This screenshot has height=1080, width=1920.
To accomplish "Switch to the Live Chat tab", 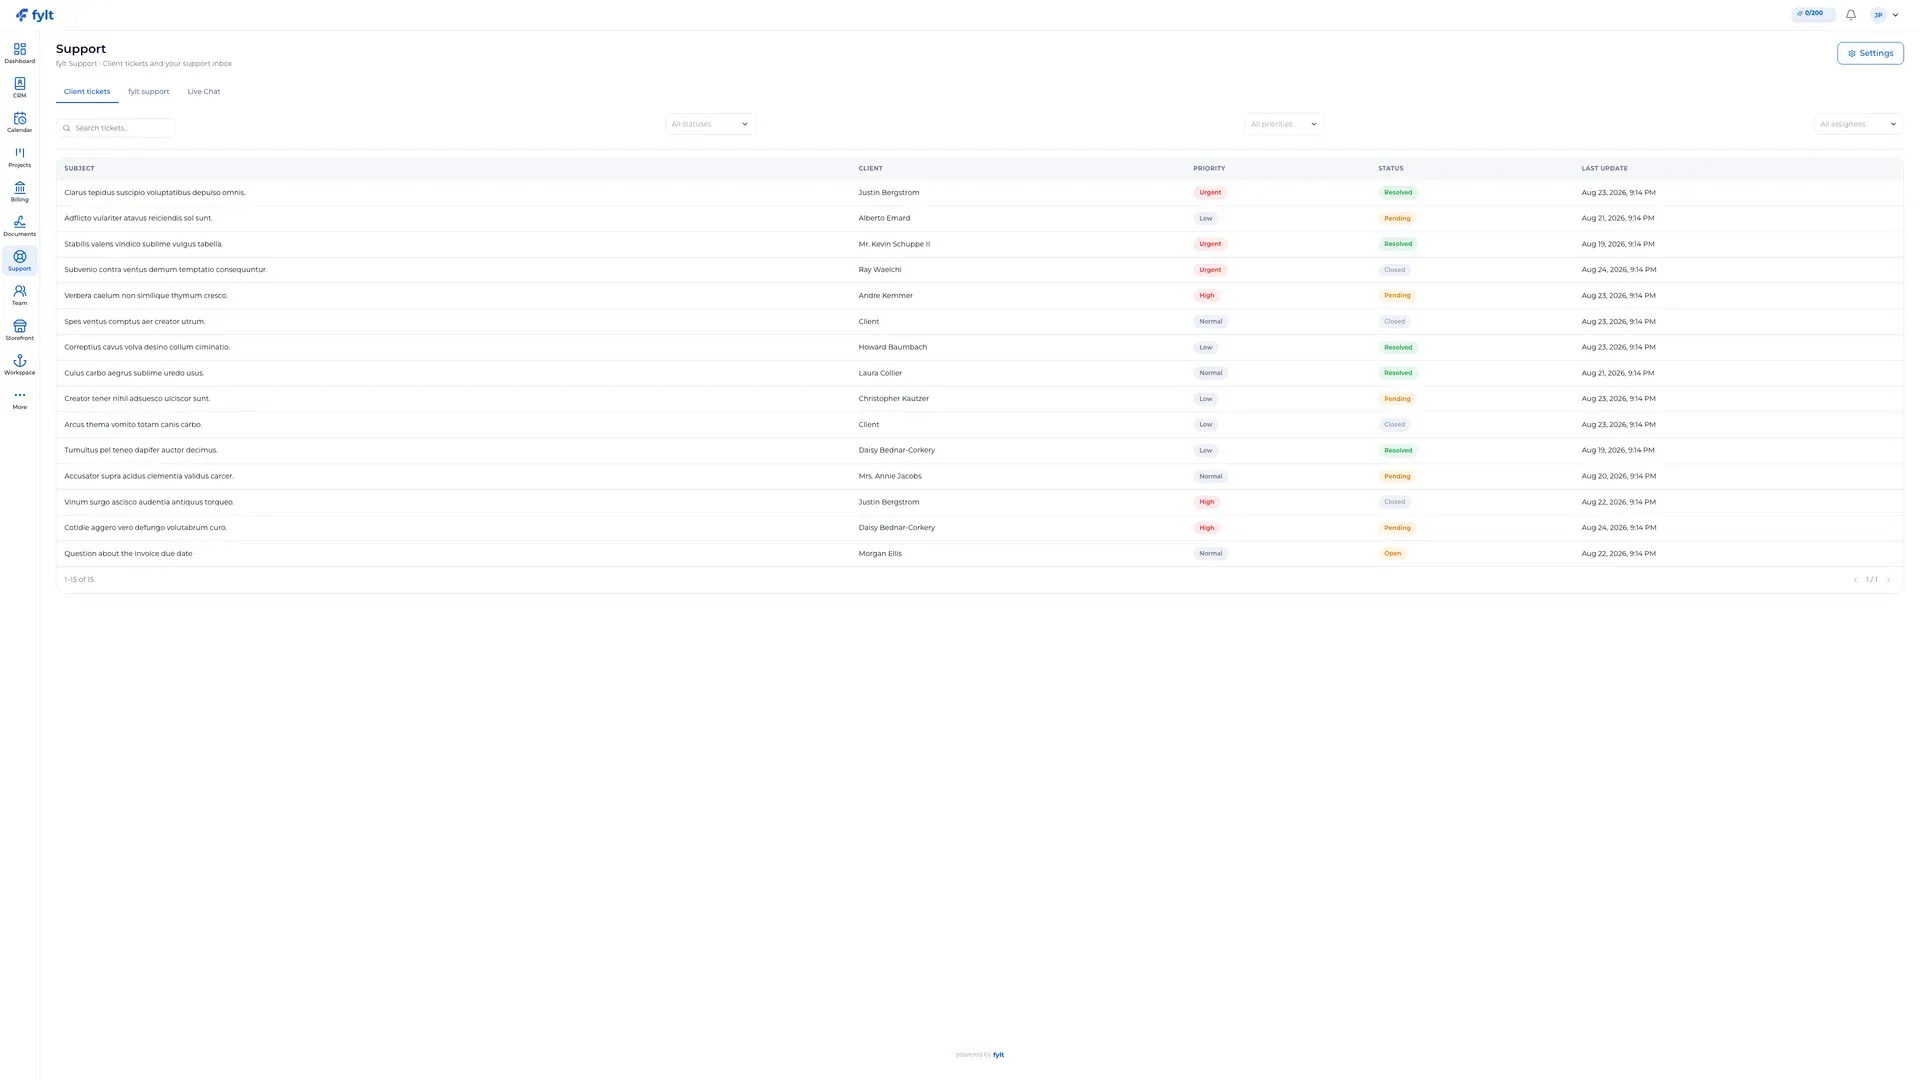I will point(204,92).
